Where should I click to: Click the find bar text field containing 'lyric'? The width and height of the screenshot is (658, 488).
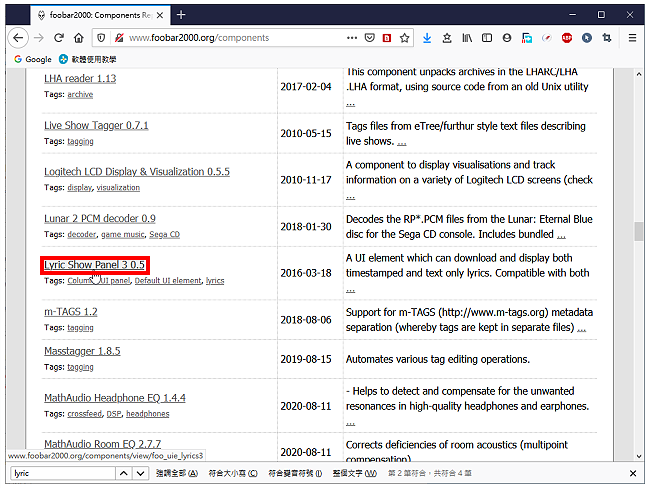63,473
